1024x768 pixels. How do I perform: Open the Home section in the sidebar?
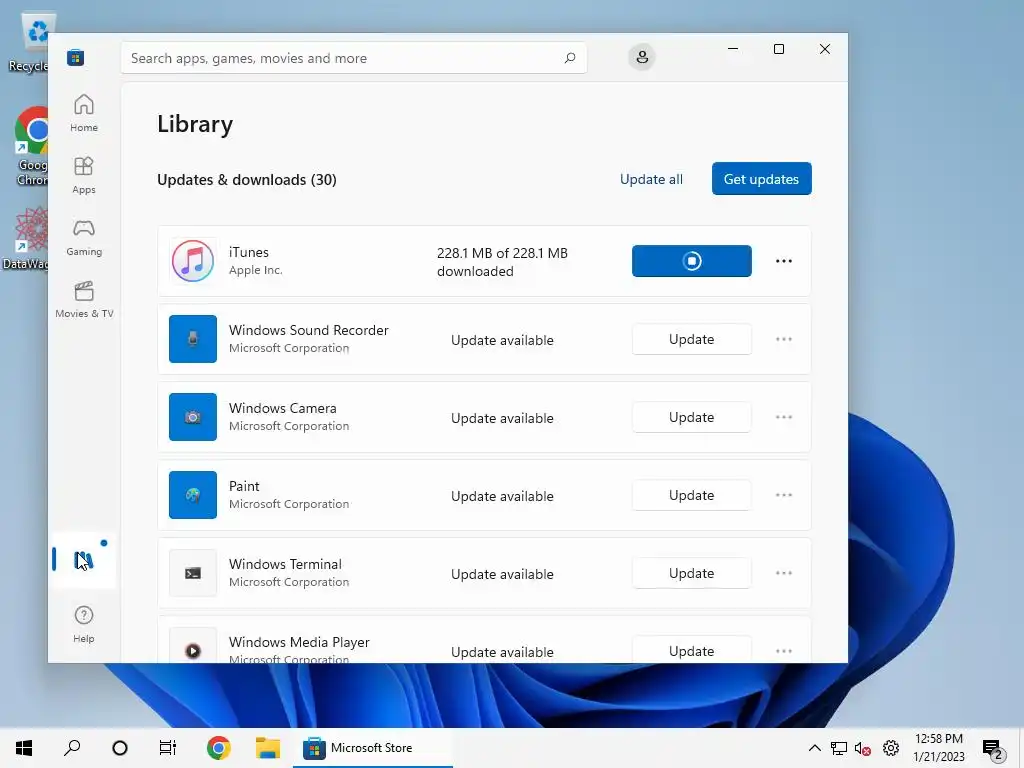[x=84, y=114]
